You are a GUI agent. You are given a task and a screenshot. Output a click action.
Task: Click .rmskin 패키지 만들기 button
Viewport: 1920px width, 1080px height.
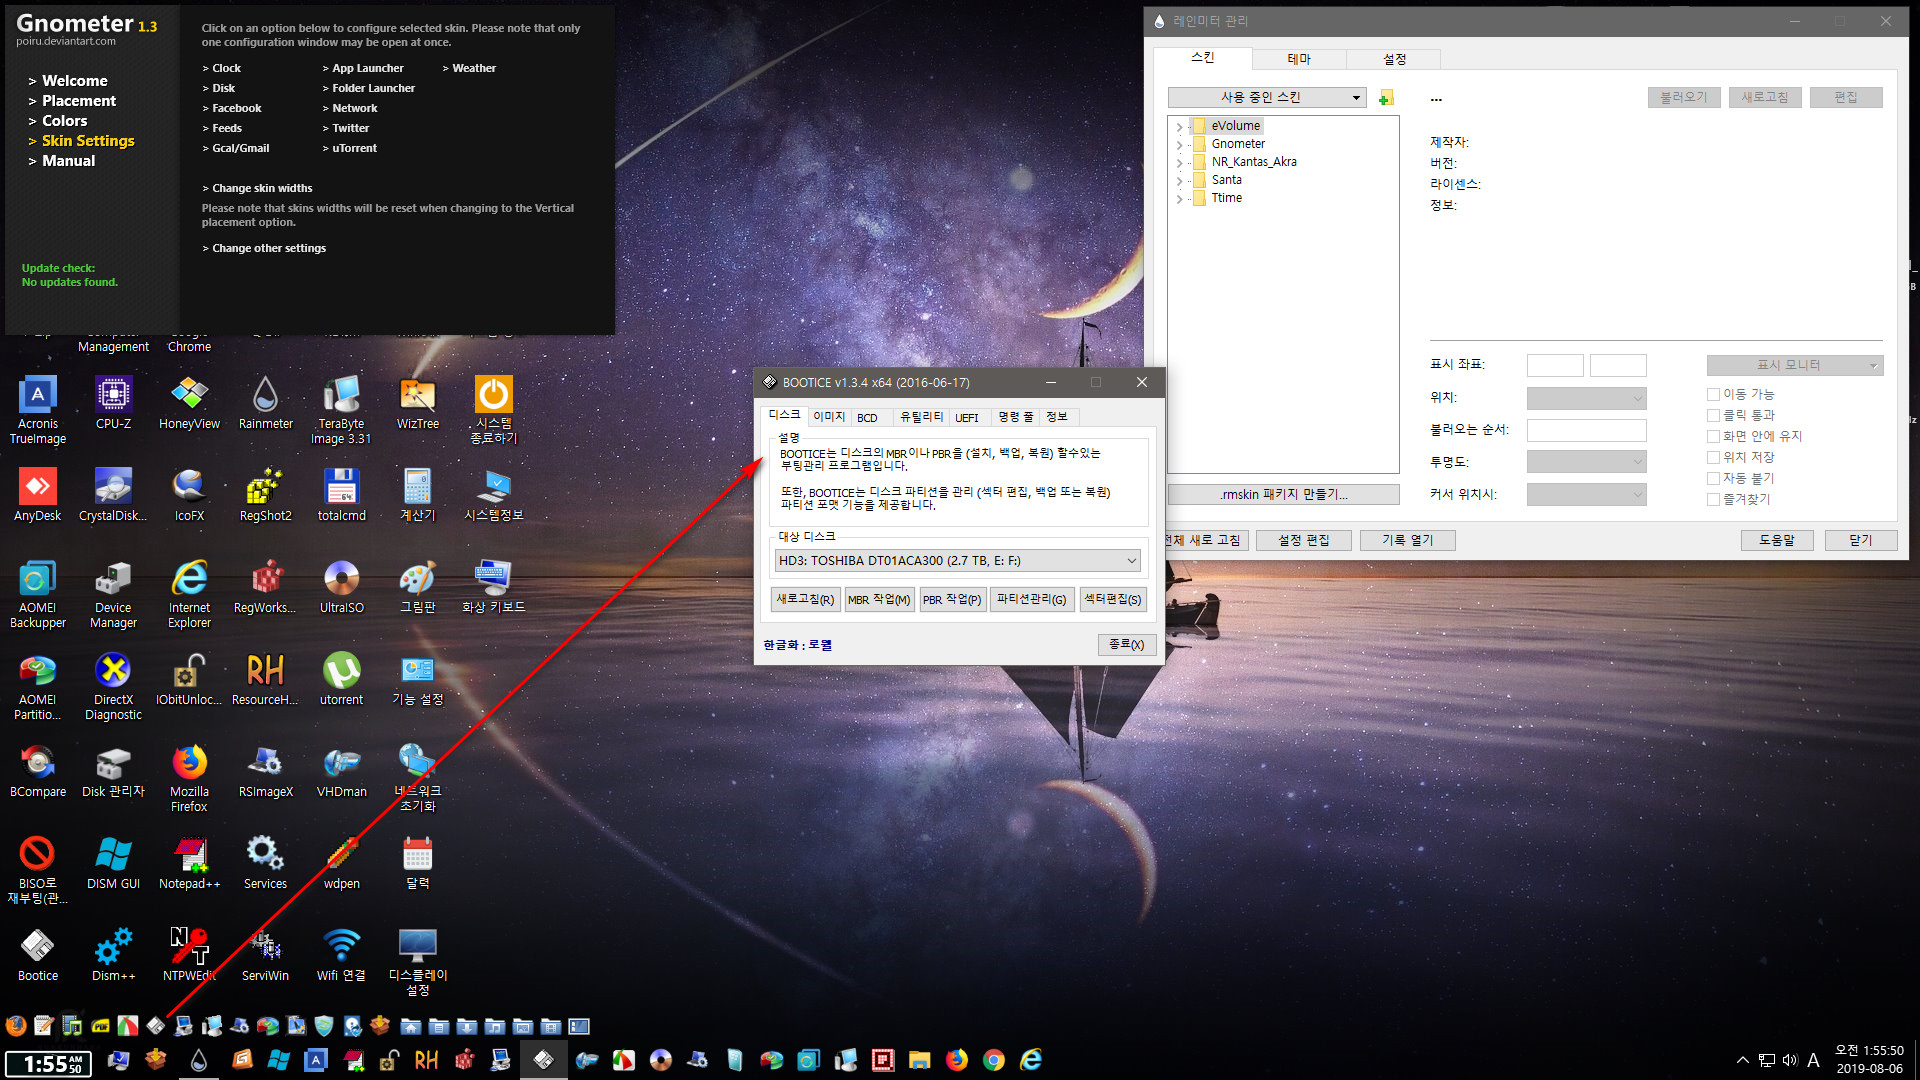[1283, 494]
